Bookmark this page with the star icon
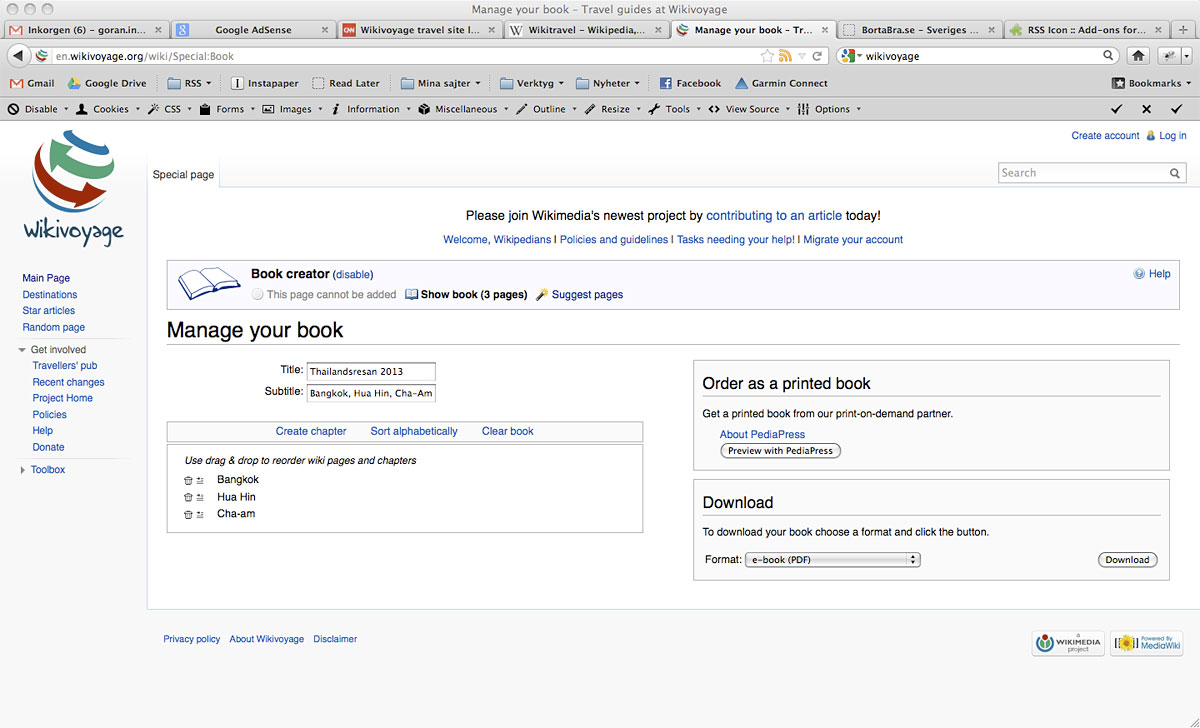 (x=767, y=56)
